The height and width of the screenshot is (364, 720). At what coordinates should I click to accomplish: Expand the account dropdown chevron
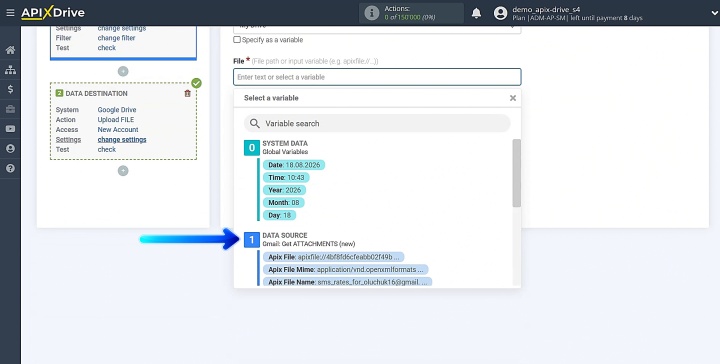tap(714, 13)
